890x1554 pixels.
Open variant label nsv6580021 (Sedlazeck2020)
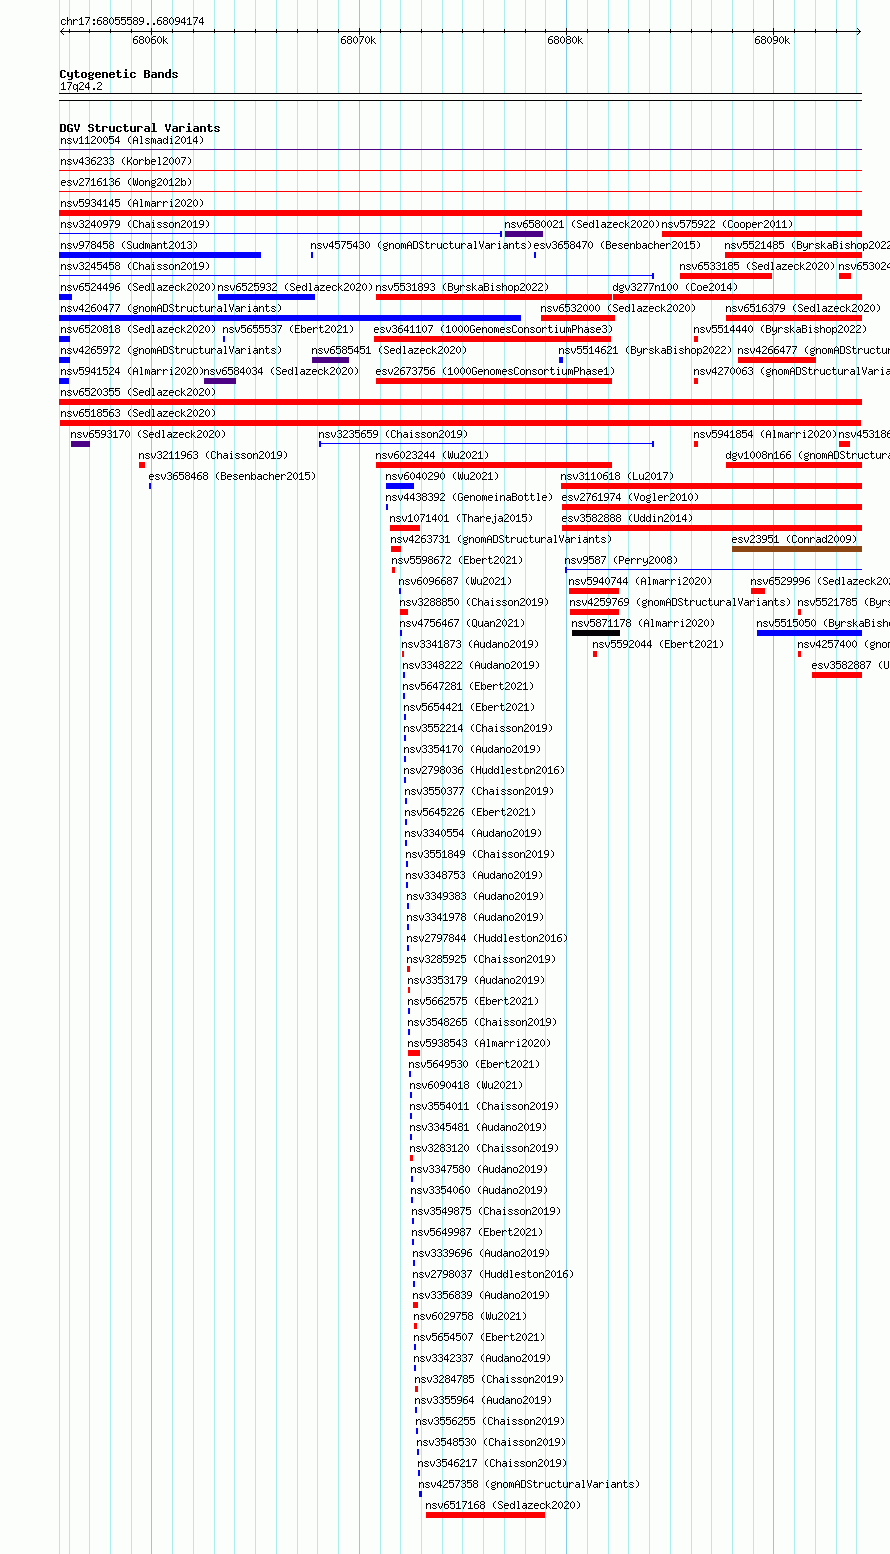click(582, 224)
